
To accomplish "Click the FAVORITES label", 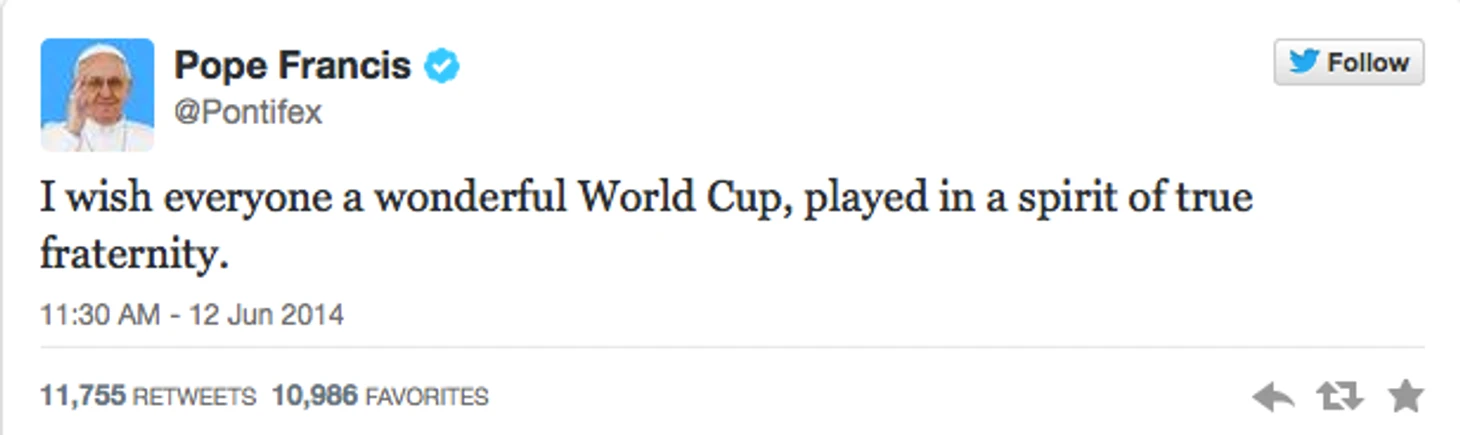I will point(427,397).
